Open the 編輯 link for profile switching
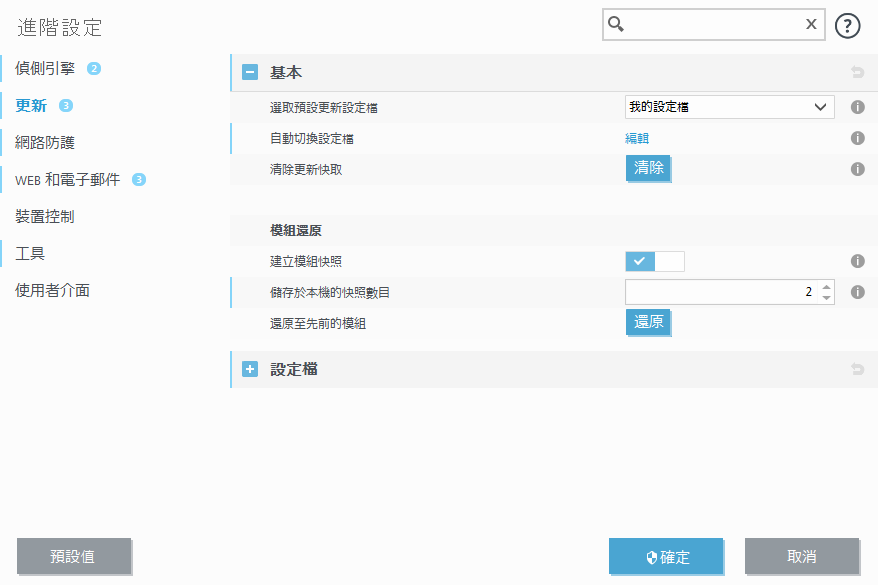878x585 pixels. tap(637, 138)
